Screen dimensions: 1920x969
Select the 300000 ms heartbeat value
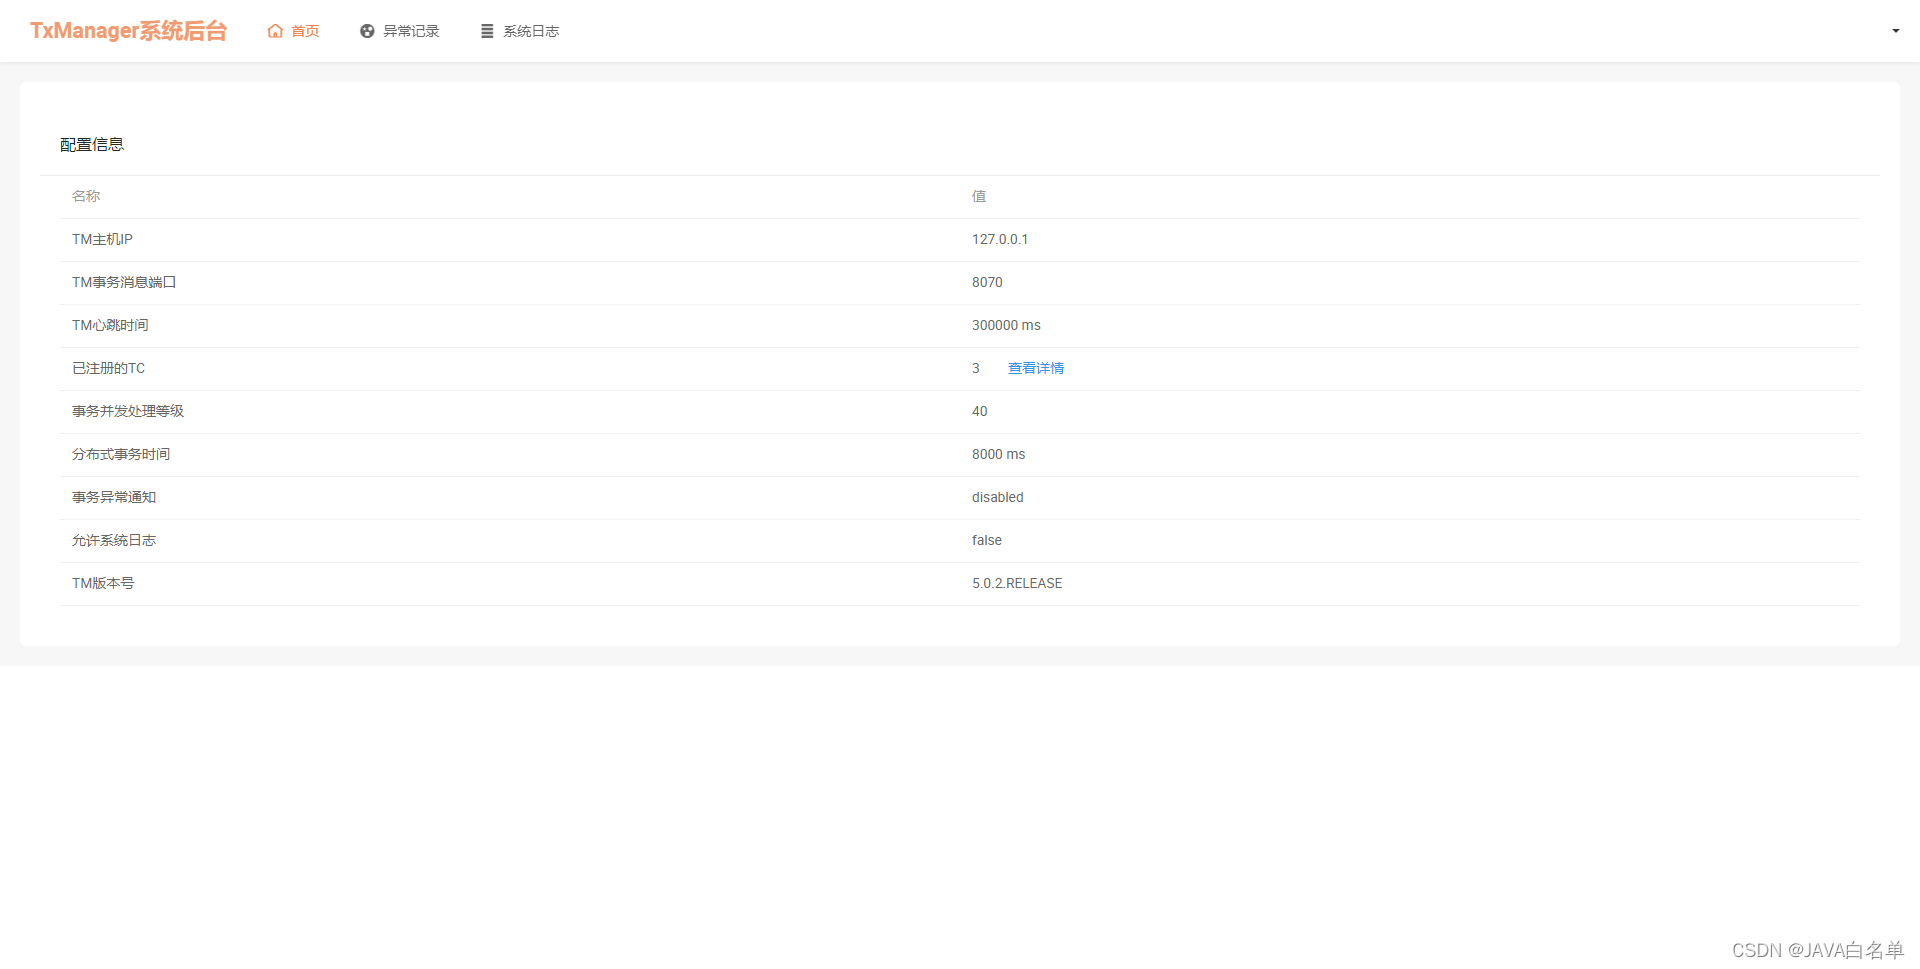tap(1006, 325)
